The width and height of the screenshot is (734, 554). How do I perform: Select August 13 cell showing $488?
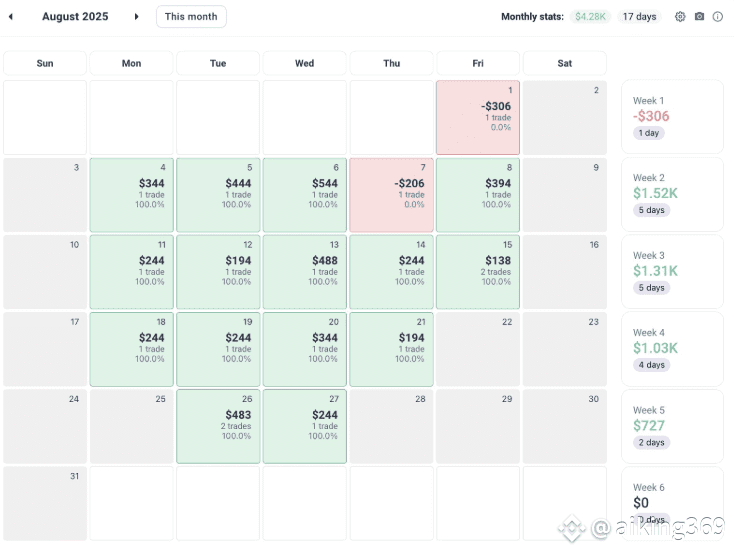pos(305,272)
